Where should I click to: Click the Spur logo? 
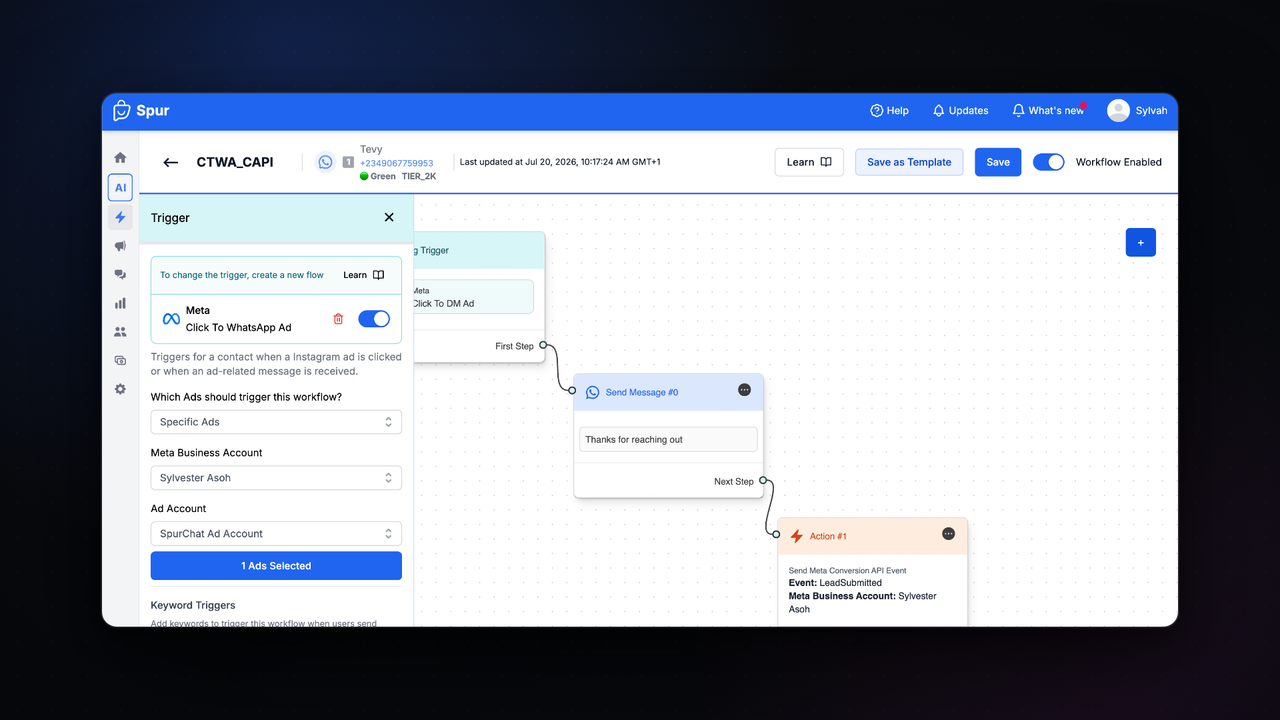pos(140,110)
